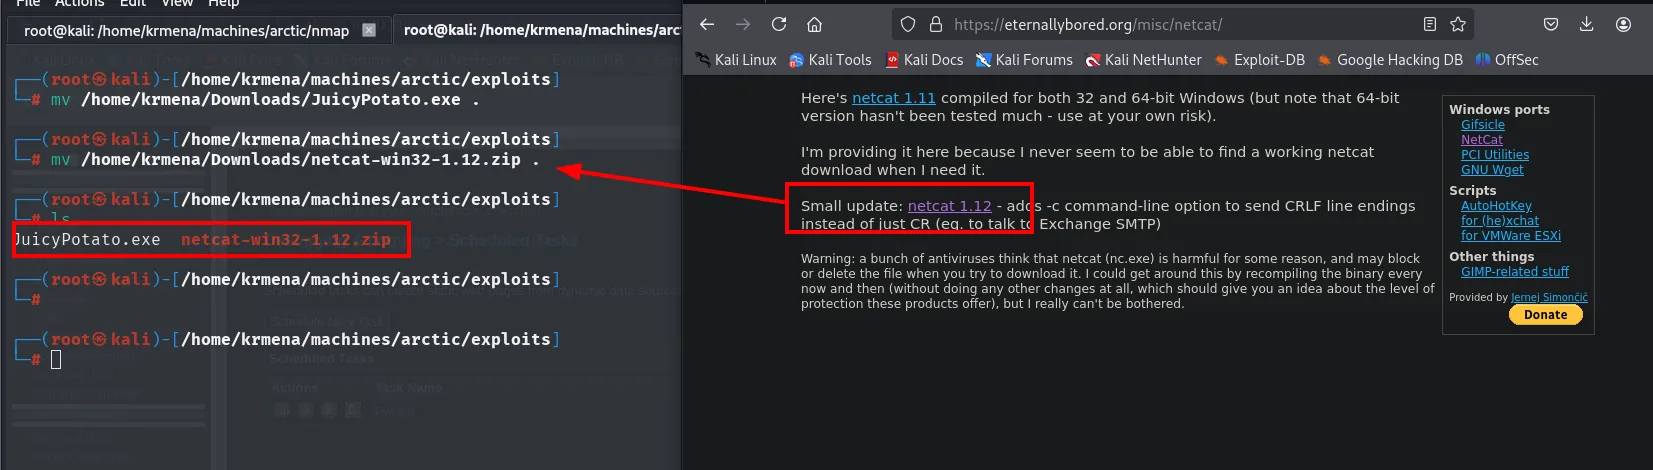This screenshot has width=1653, height=470.
Task: Open the AutoHotKey scripts link
Action: click(1496, 206)
